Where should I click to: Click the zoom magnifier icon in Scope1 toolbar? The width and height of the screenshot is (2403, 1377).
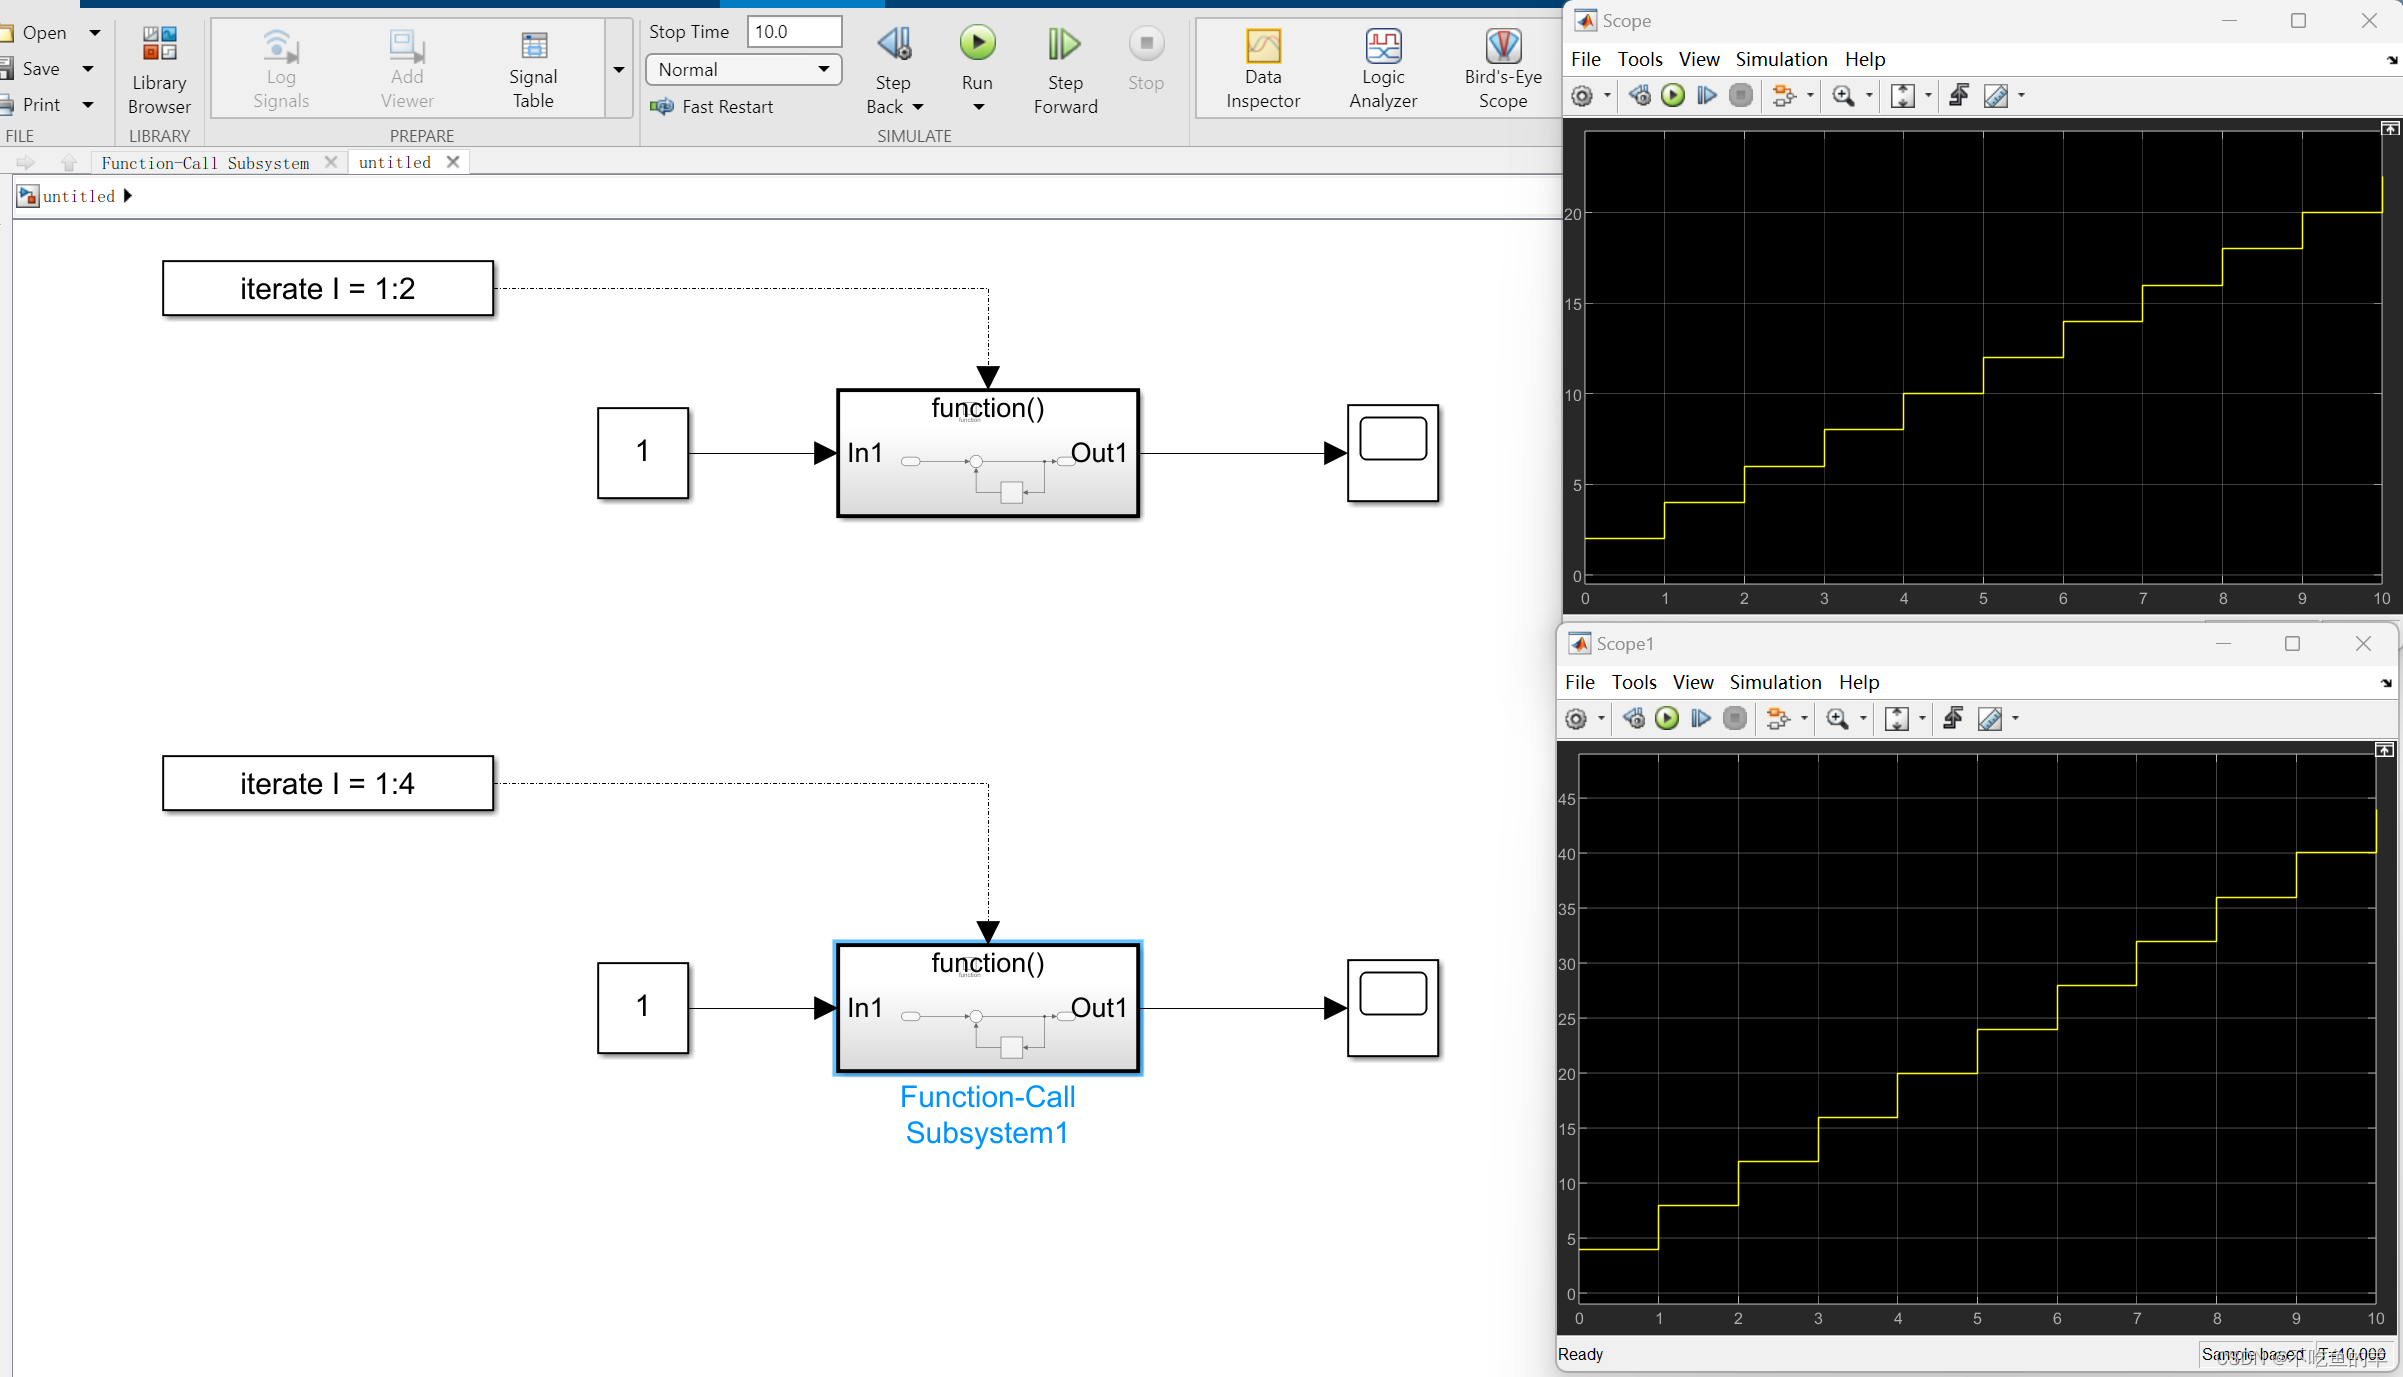pos(1839,718)
